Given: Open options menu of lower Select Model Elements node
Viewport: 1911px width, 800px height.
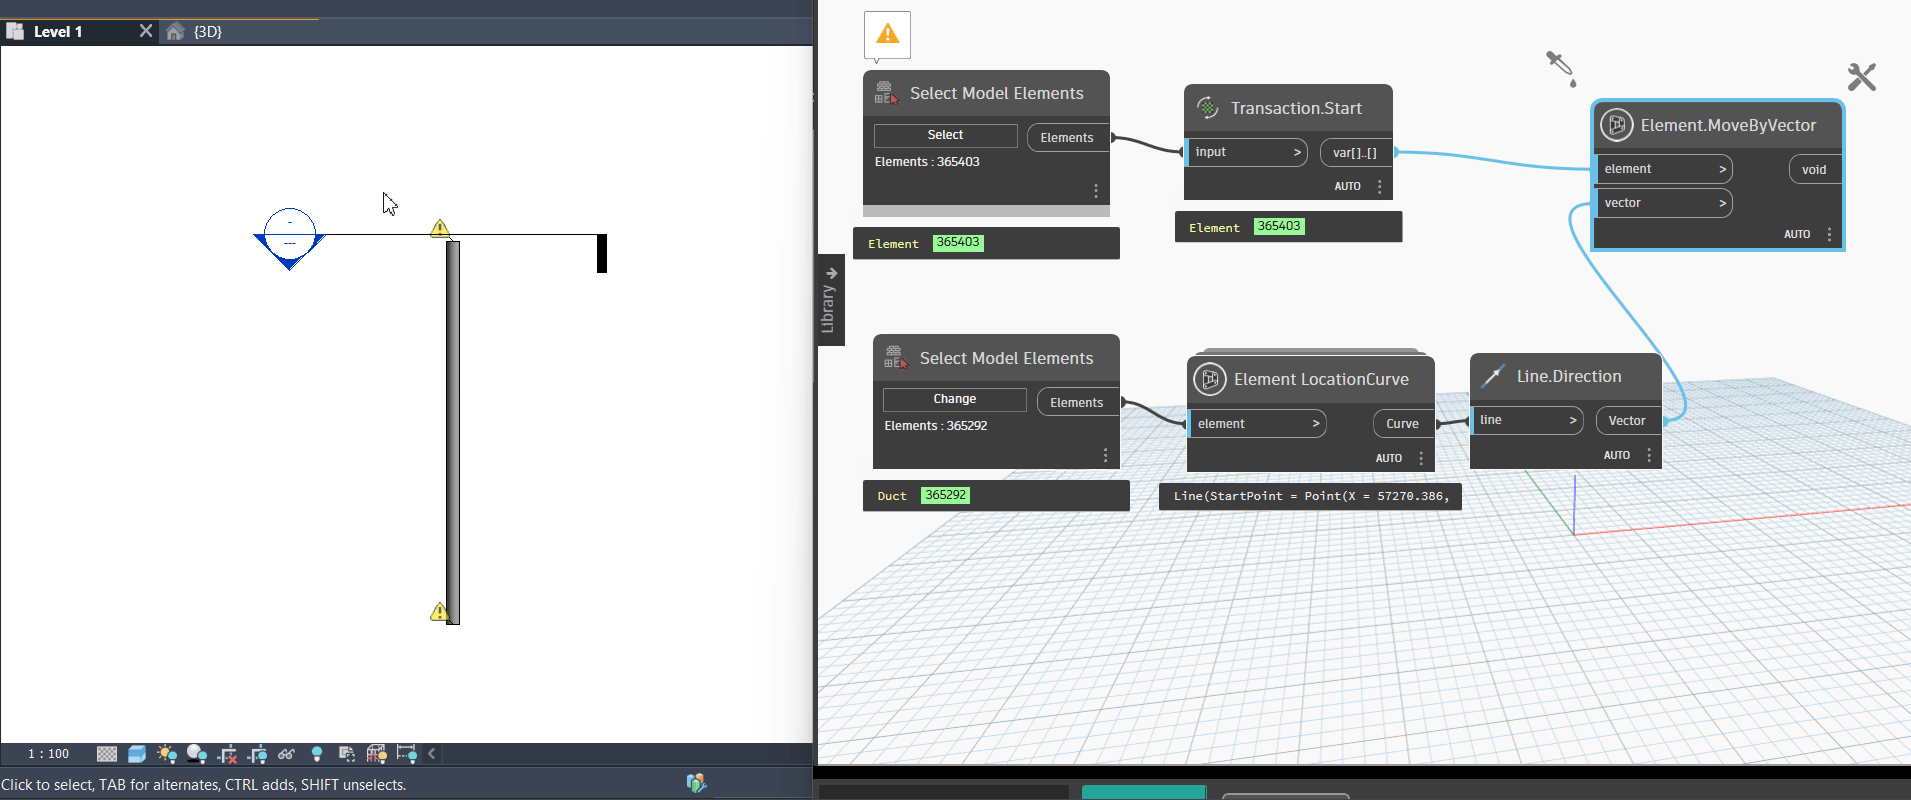Looking at the screenshot, I should (x=1105, y=455).
